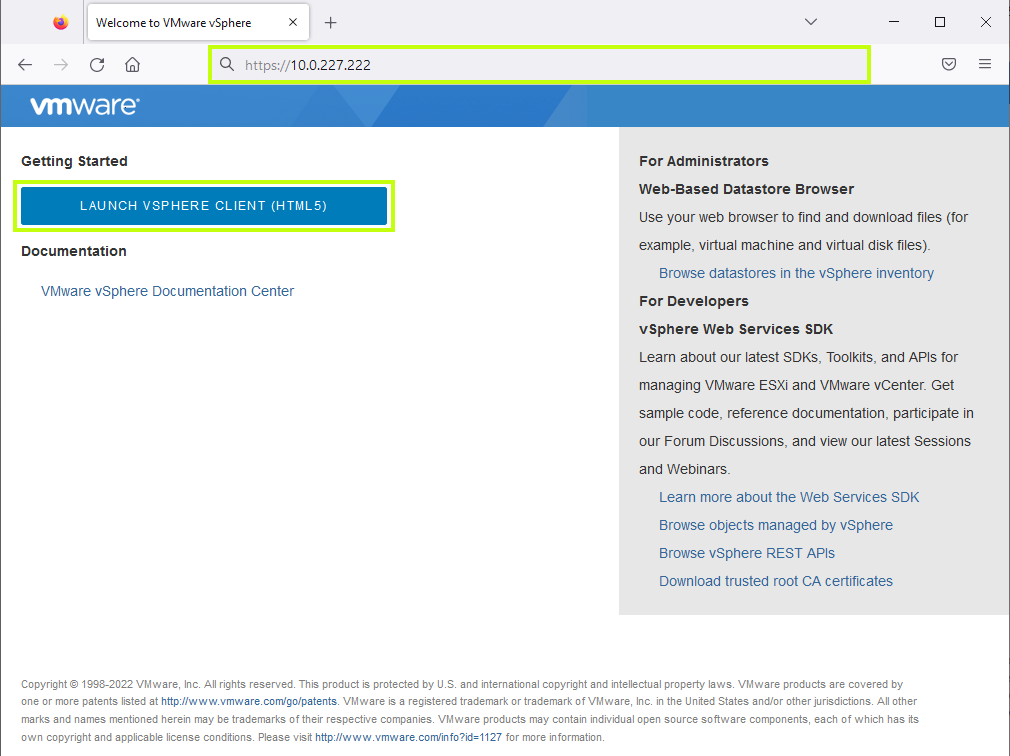This screenshot has width=1010, height=756.
Task: Browse vSphere REST APIs link
Action: coord(747,553)
